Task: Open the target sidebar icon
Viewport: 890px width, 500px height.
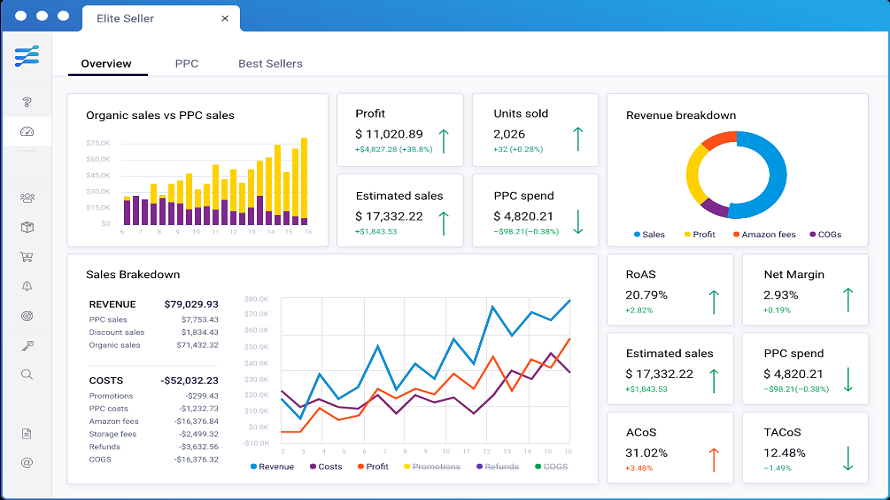Action: [27, 316]
